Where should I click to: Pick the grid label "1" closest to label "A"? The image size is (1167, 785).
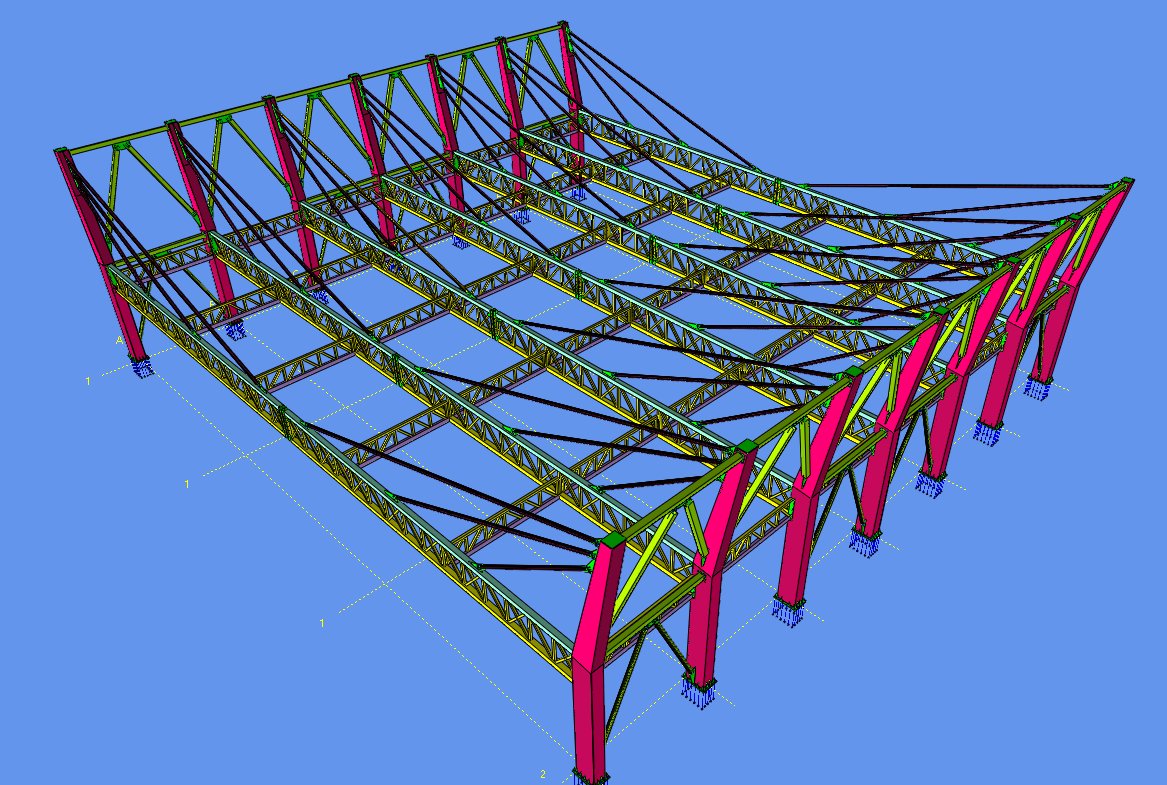click(x=88, y=381)
